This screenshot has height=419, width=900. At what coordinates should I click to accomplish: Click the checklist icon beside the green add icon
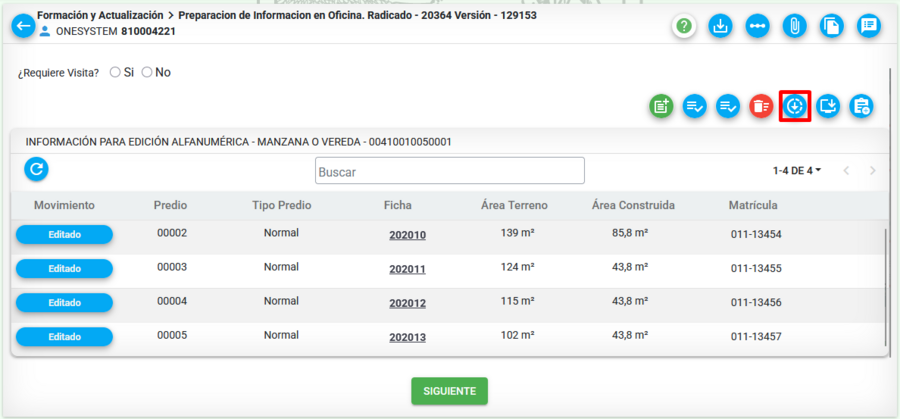pyautogui.click(x=695, y=106)
